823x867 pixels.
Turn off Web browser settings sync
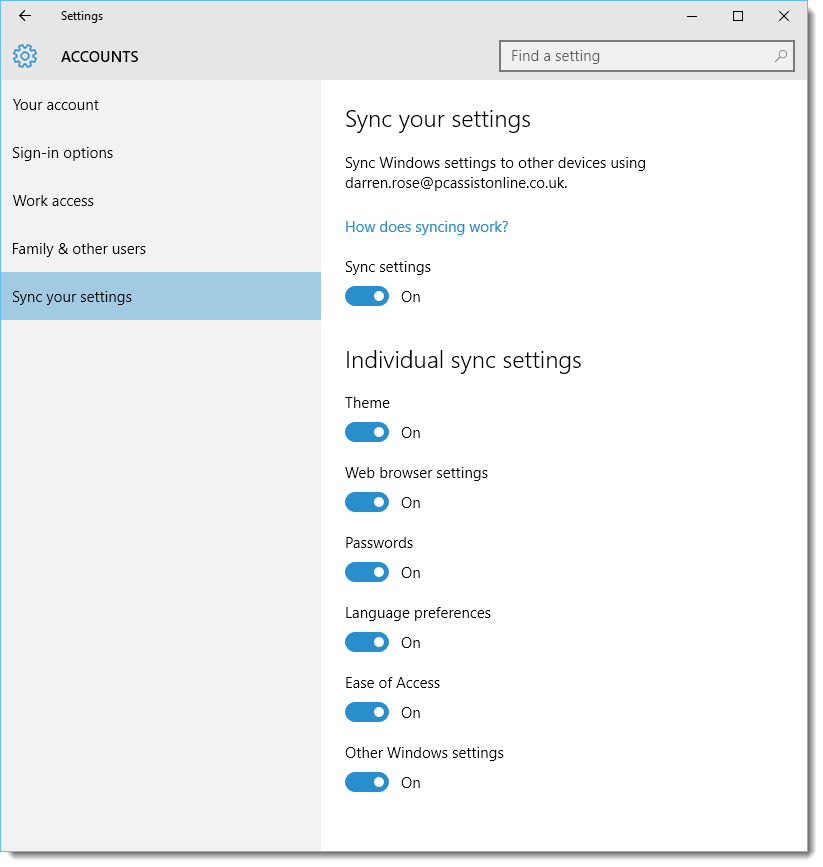[x=367, y=502]
